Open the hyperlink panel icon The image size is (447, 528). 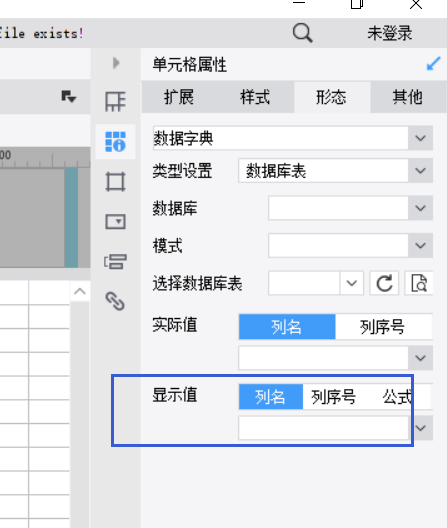click(115, 301)
